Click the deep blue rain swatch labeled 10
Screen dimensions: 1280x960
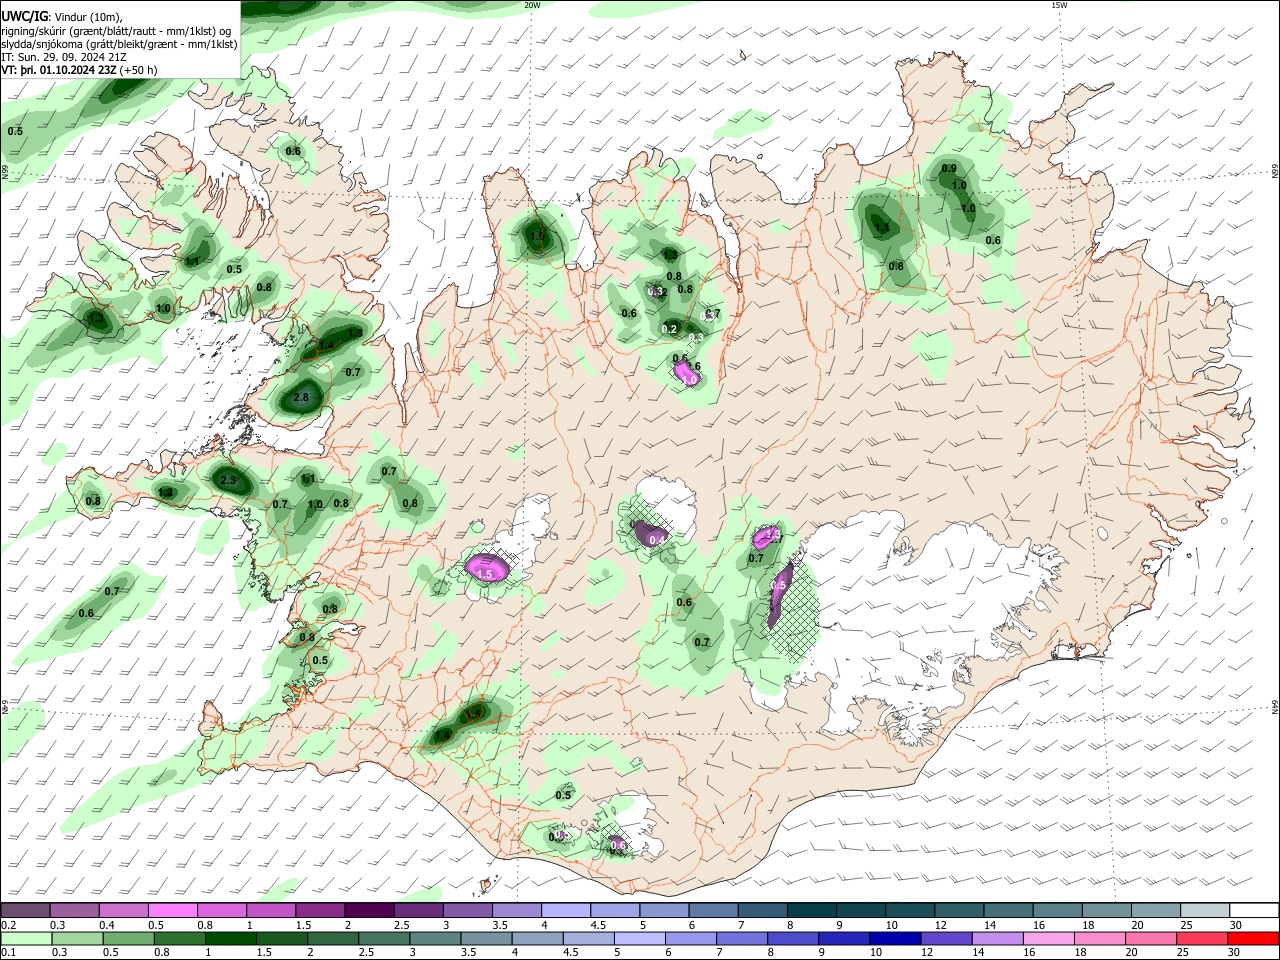[893, 938]
